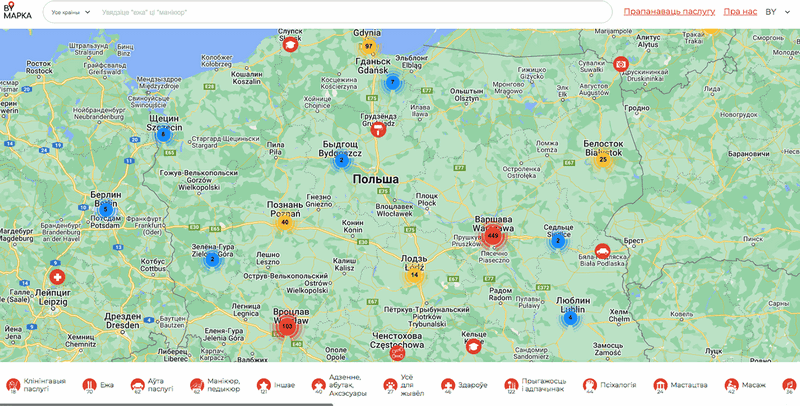Screen dimensions: 800x406
Task: Click the red car marker near Biała Podlaska
Action: tap(603, 251)
